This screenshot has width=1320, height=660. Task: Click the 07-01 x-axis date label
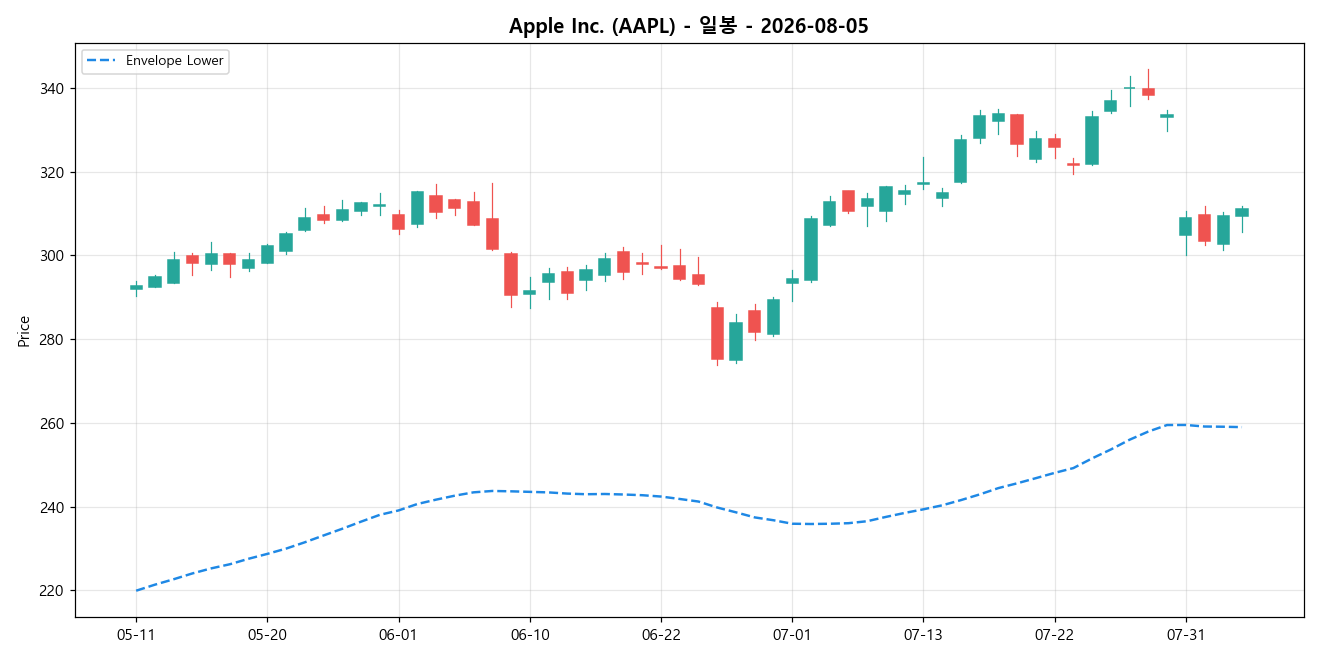[792, 635]
